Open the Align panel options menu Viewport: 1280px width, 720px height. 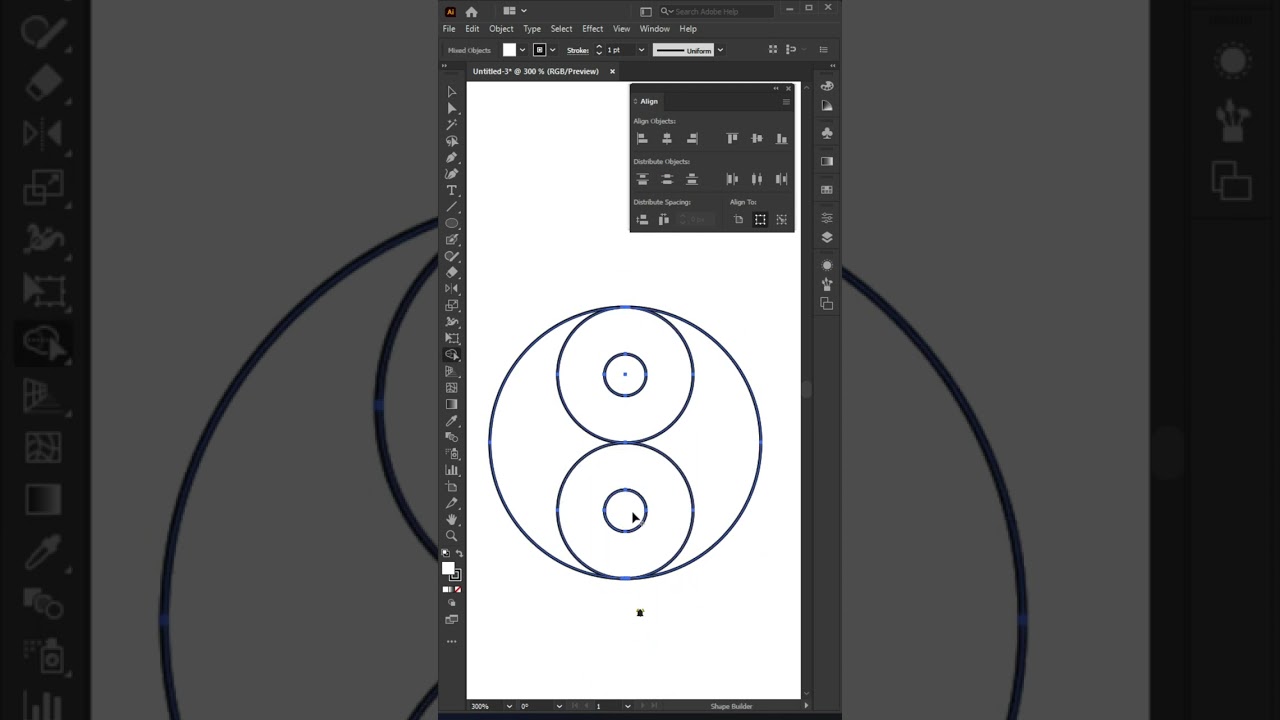pos(786,101)
